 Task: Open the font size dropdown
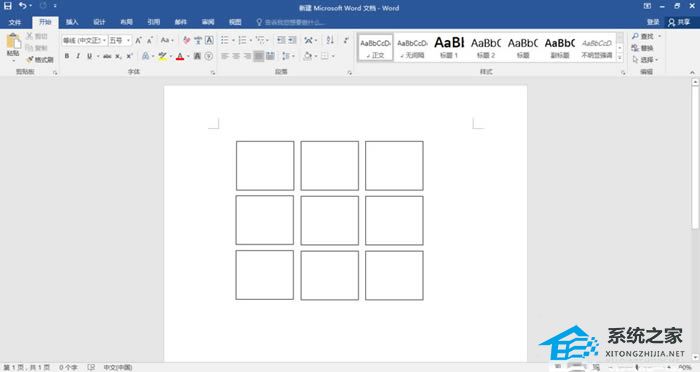(x=129, y=40)
